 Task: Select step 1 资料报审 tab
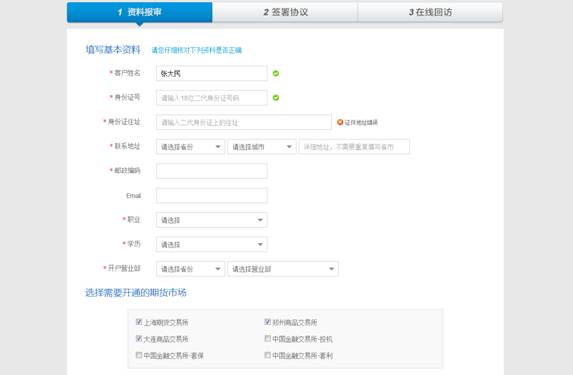point(140,12)
